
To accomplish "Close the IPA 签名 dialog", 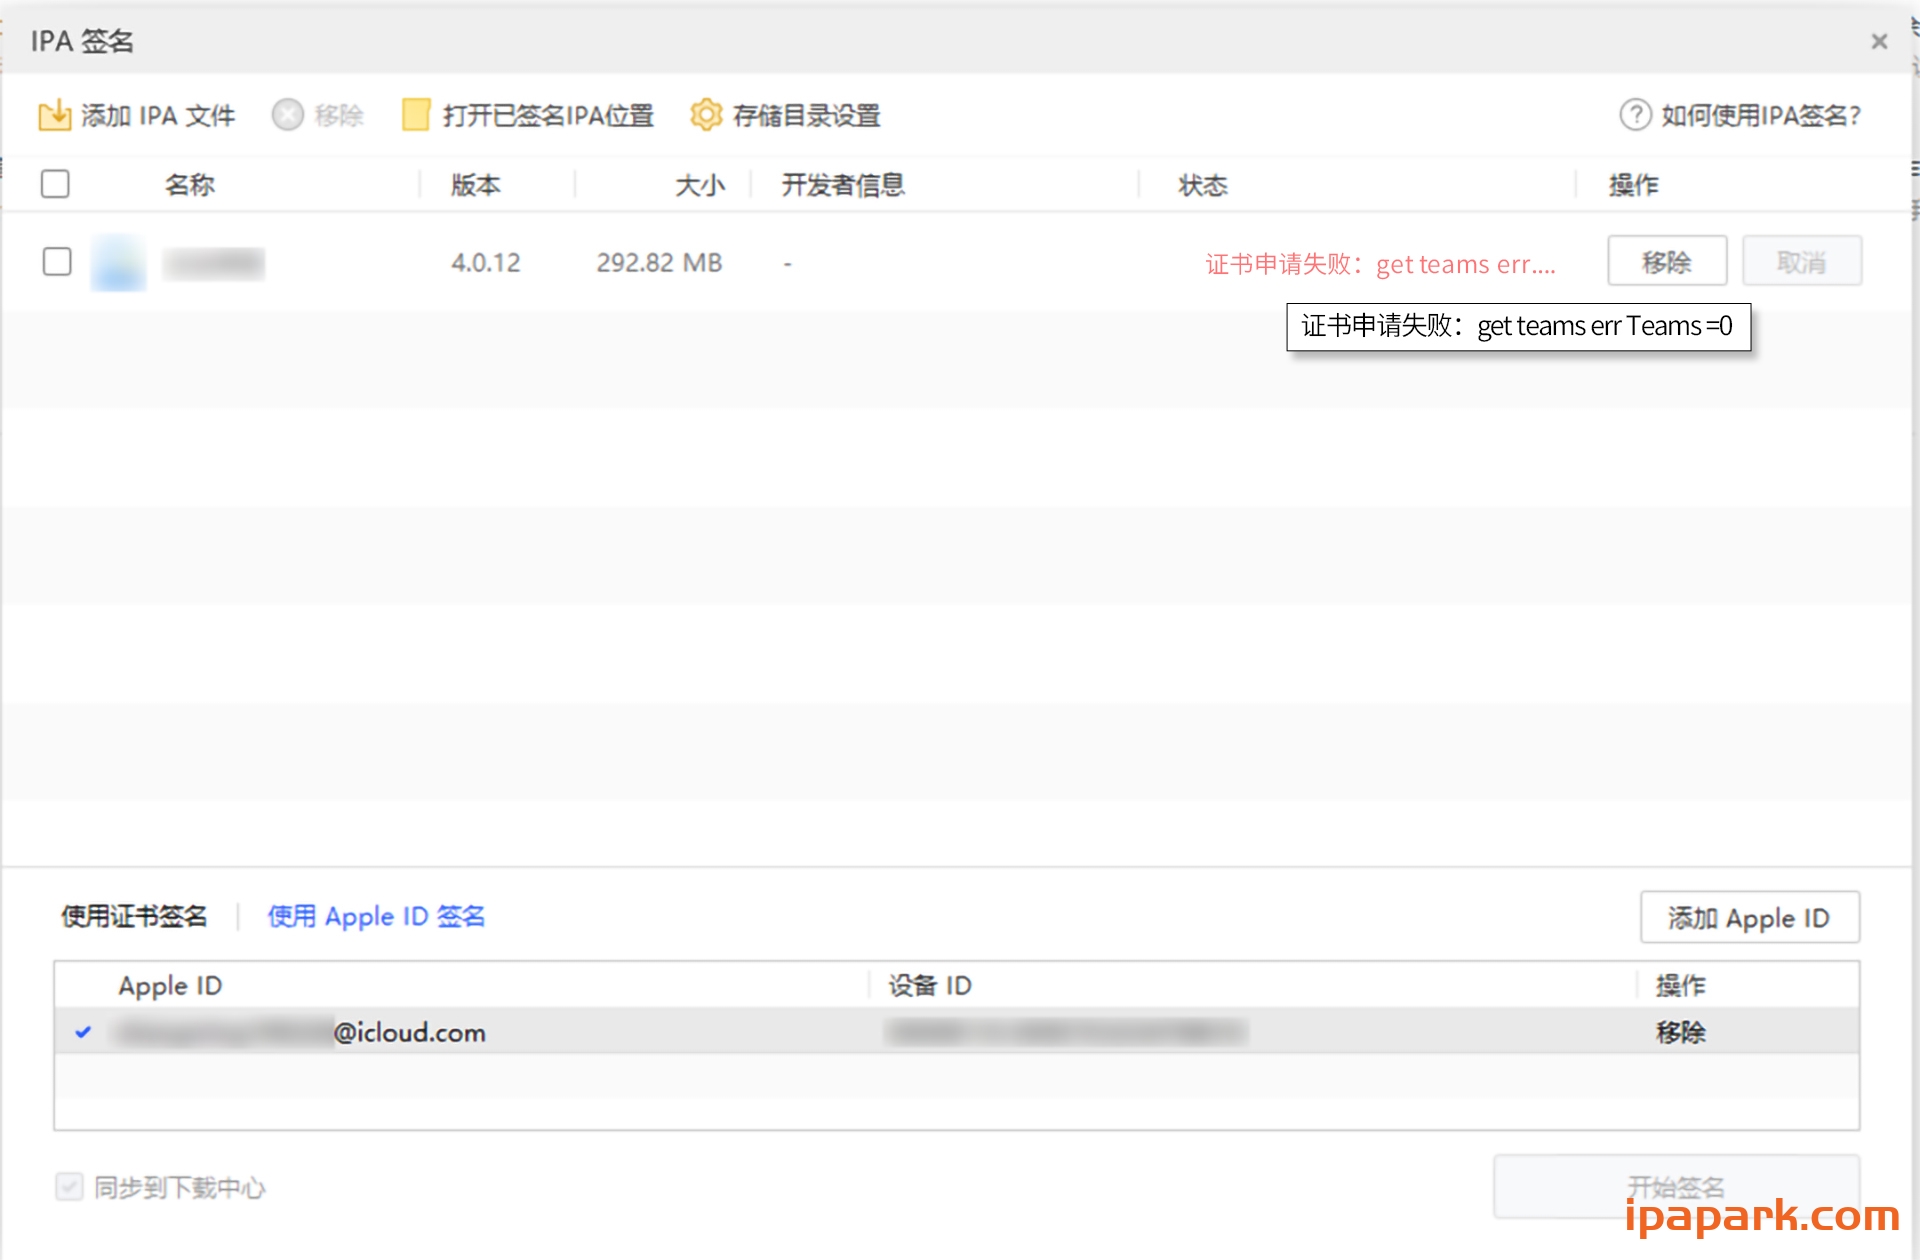I will tap(1879, 40).
